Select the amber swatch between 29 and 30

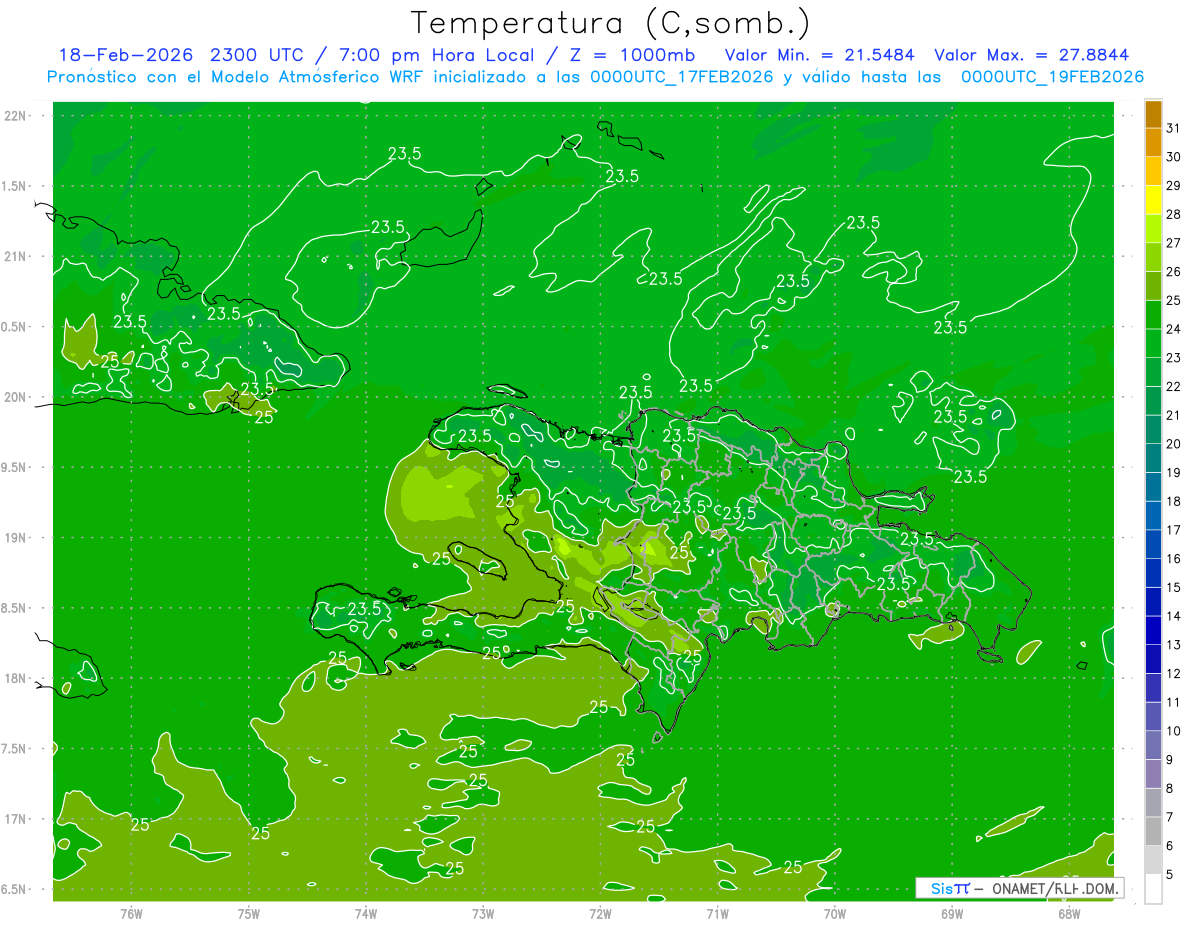click(1153, 171)
